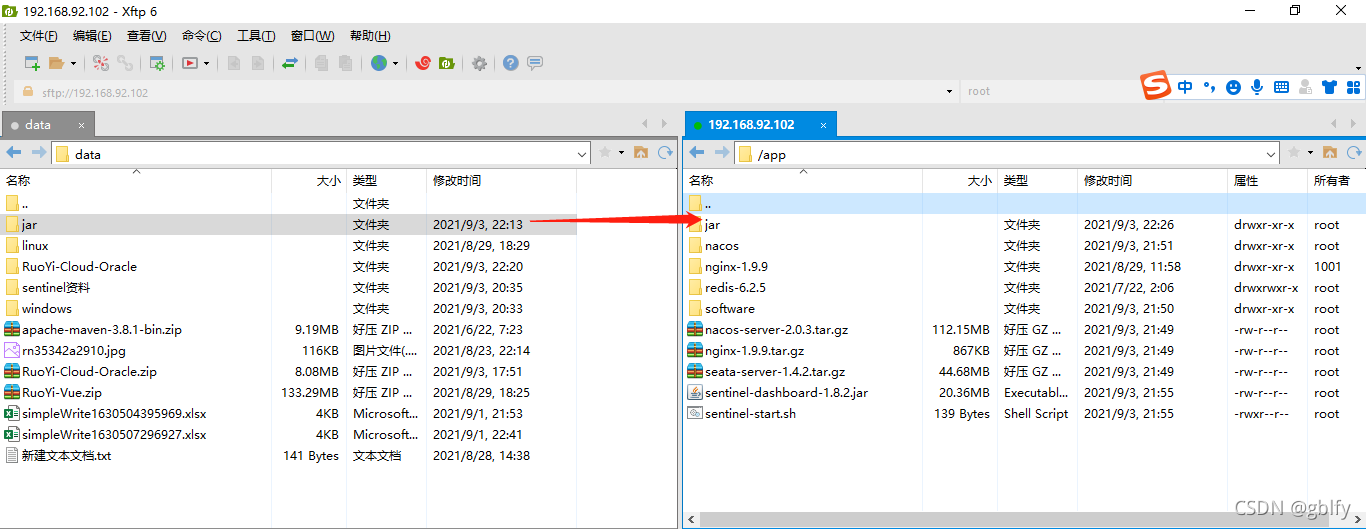Select 新建文本文档.txt in local pane
The image size is (1366, 529).
pos(66,456)
